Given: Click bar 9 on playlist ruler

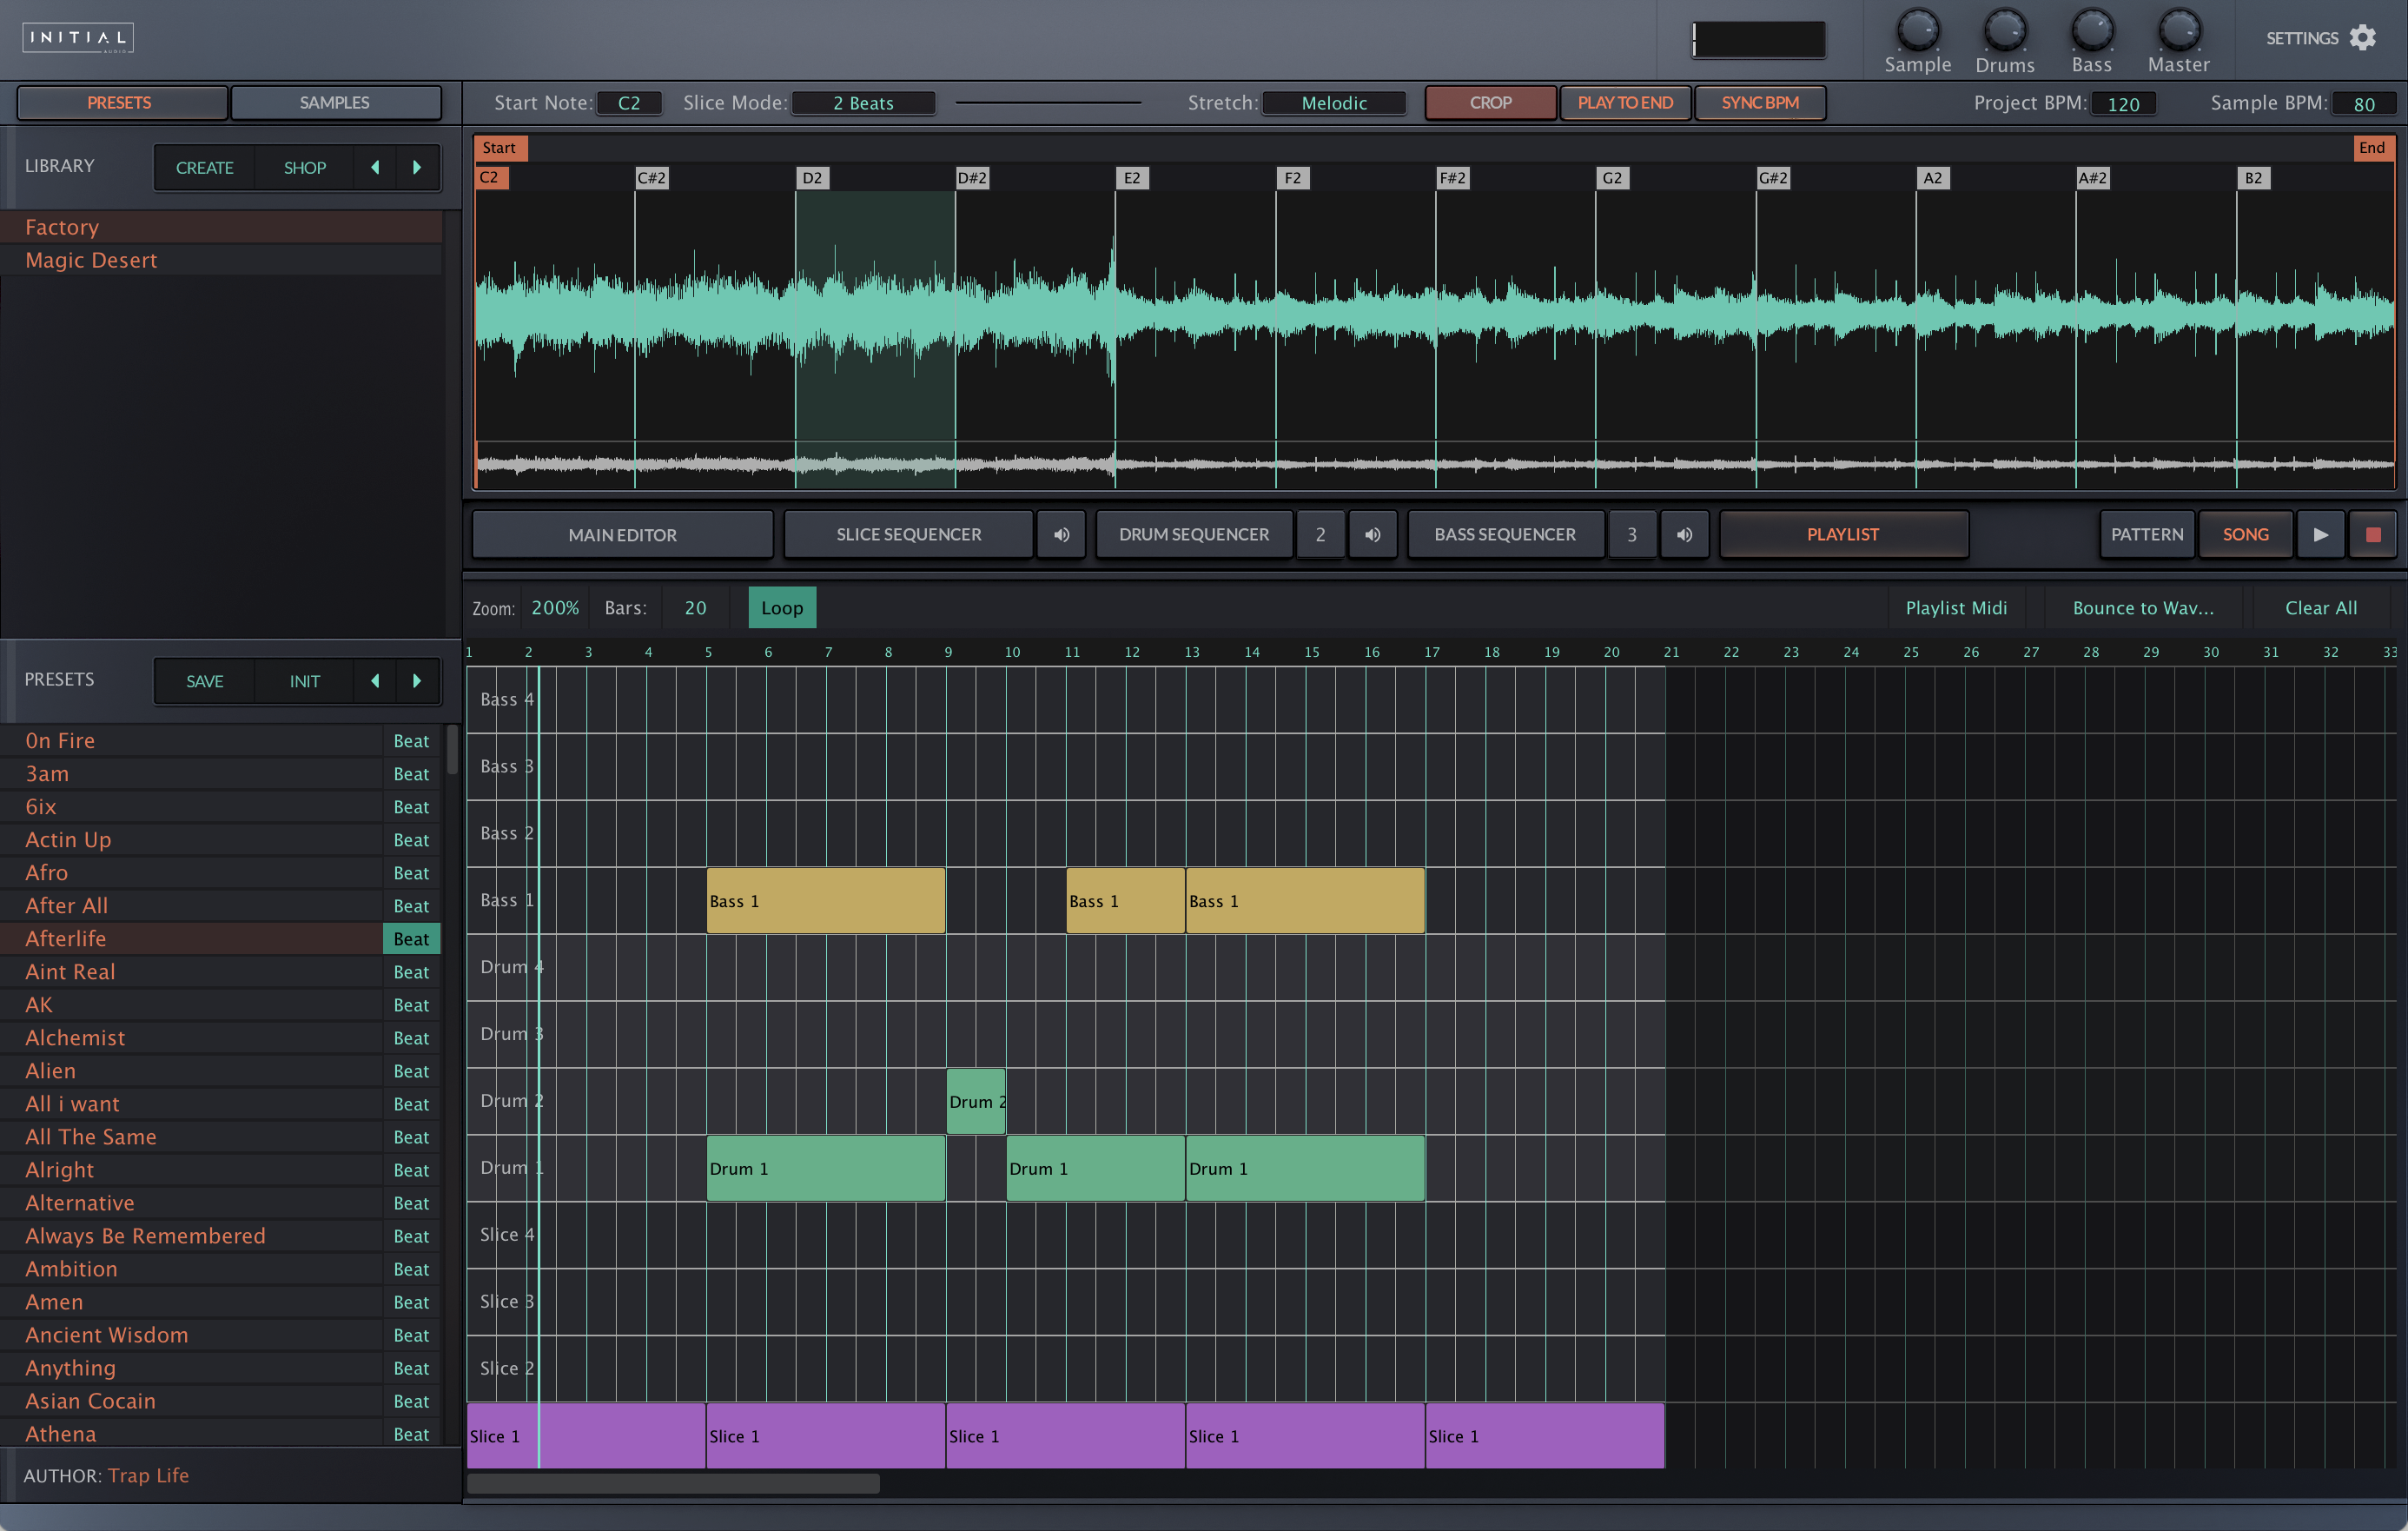Looking at the screenshot, I should (x=948, y=652).
